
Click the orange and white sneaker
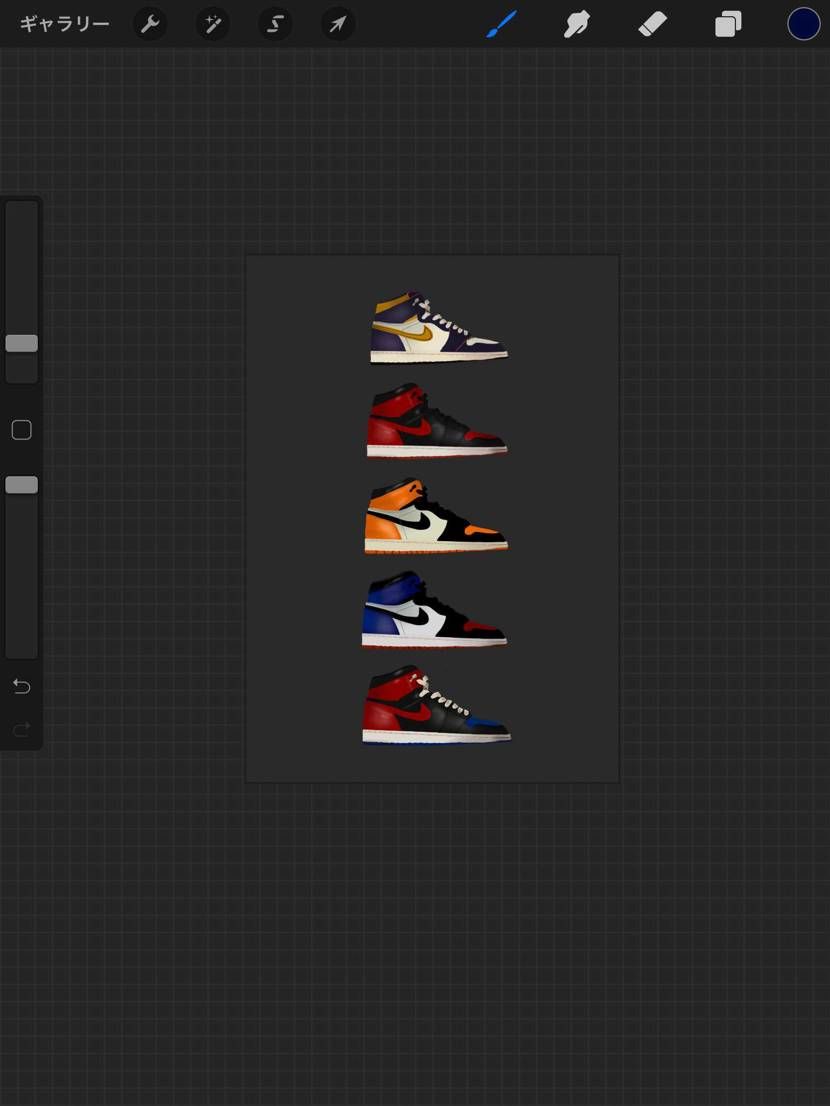(436, 516)
